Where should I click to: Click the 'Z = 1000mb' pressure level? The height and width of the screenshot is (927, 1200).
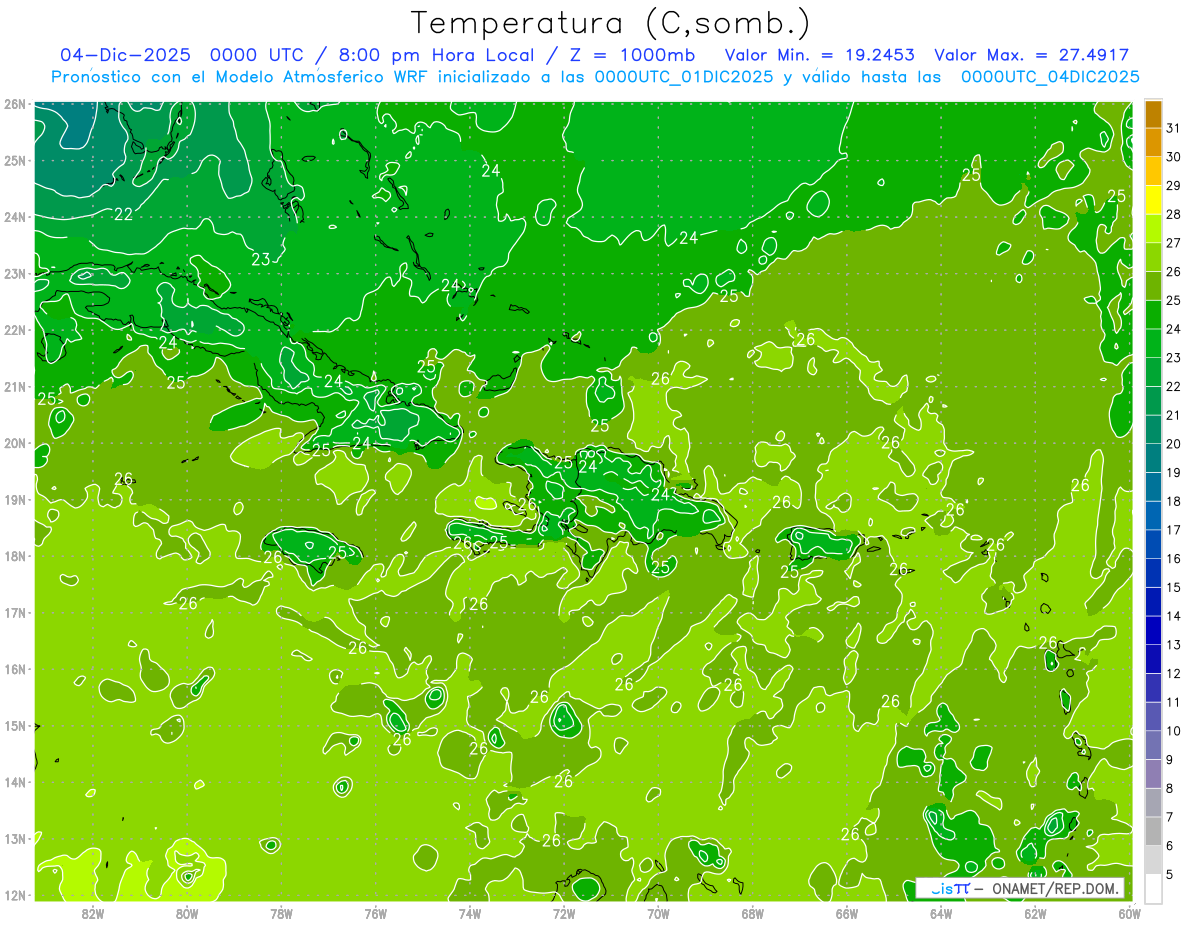coord(633,55)
